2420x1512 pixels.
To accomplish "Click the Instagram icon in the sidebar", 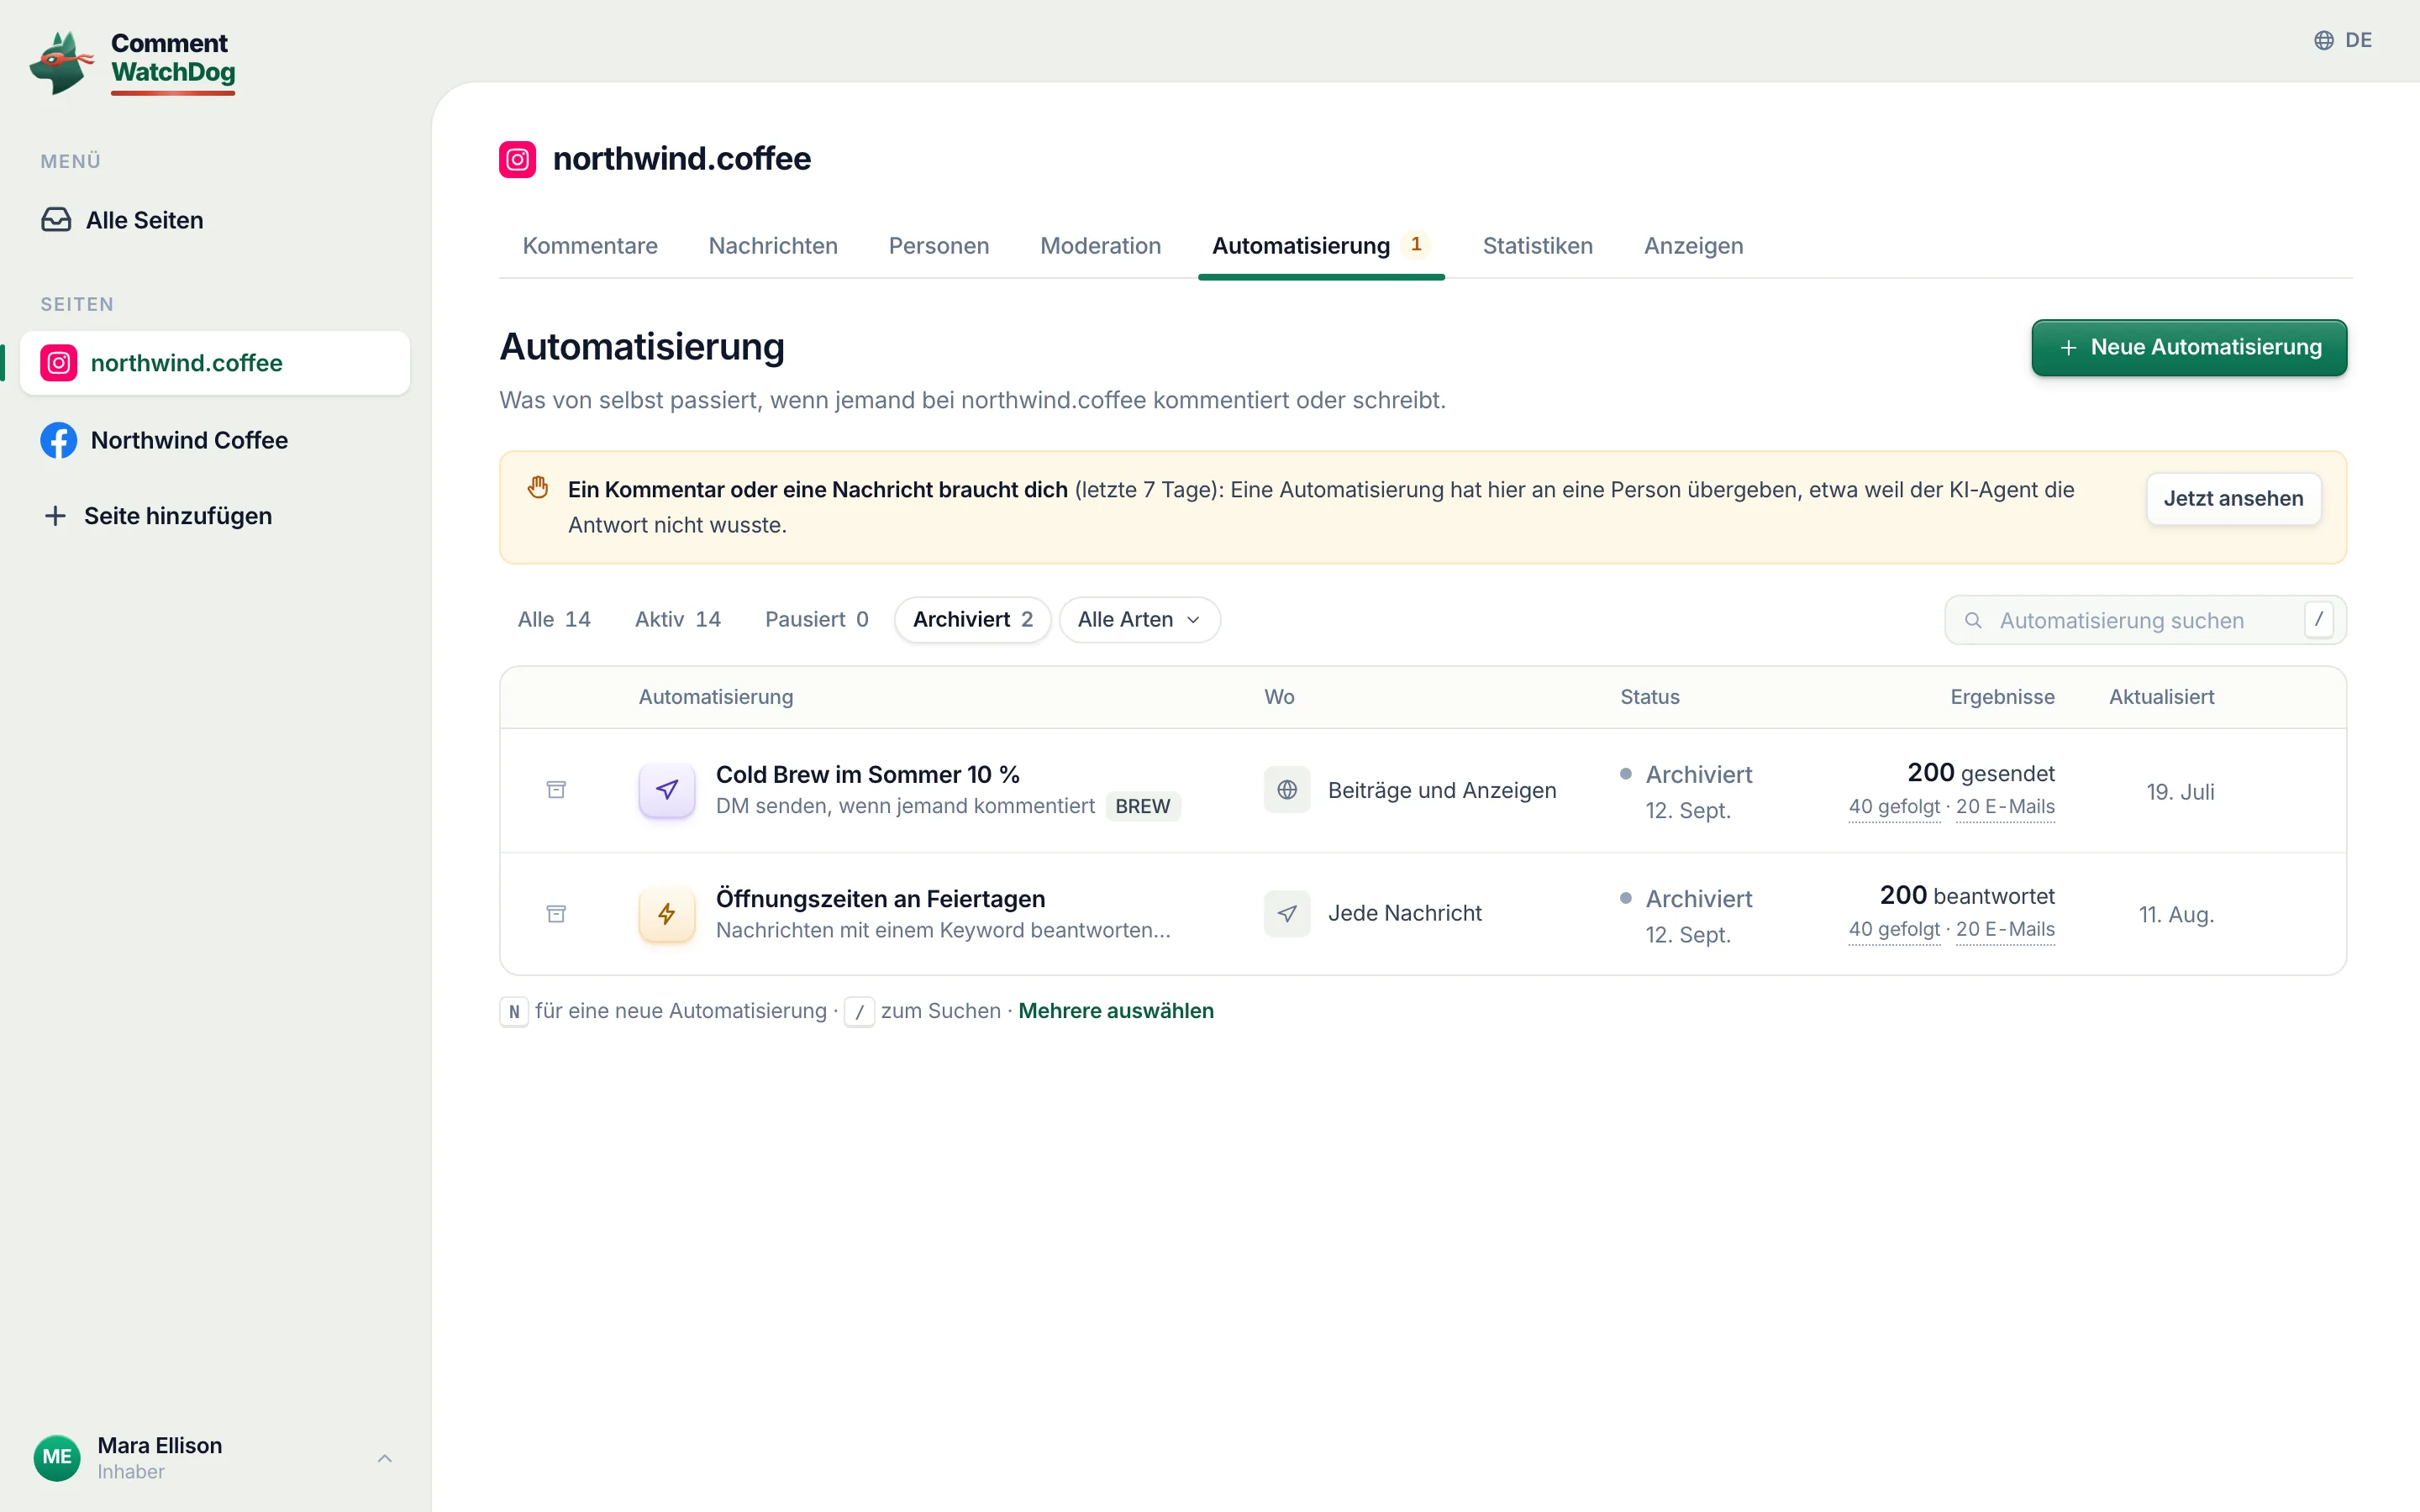I will point(59,363).
